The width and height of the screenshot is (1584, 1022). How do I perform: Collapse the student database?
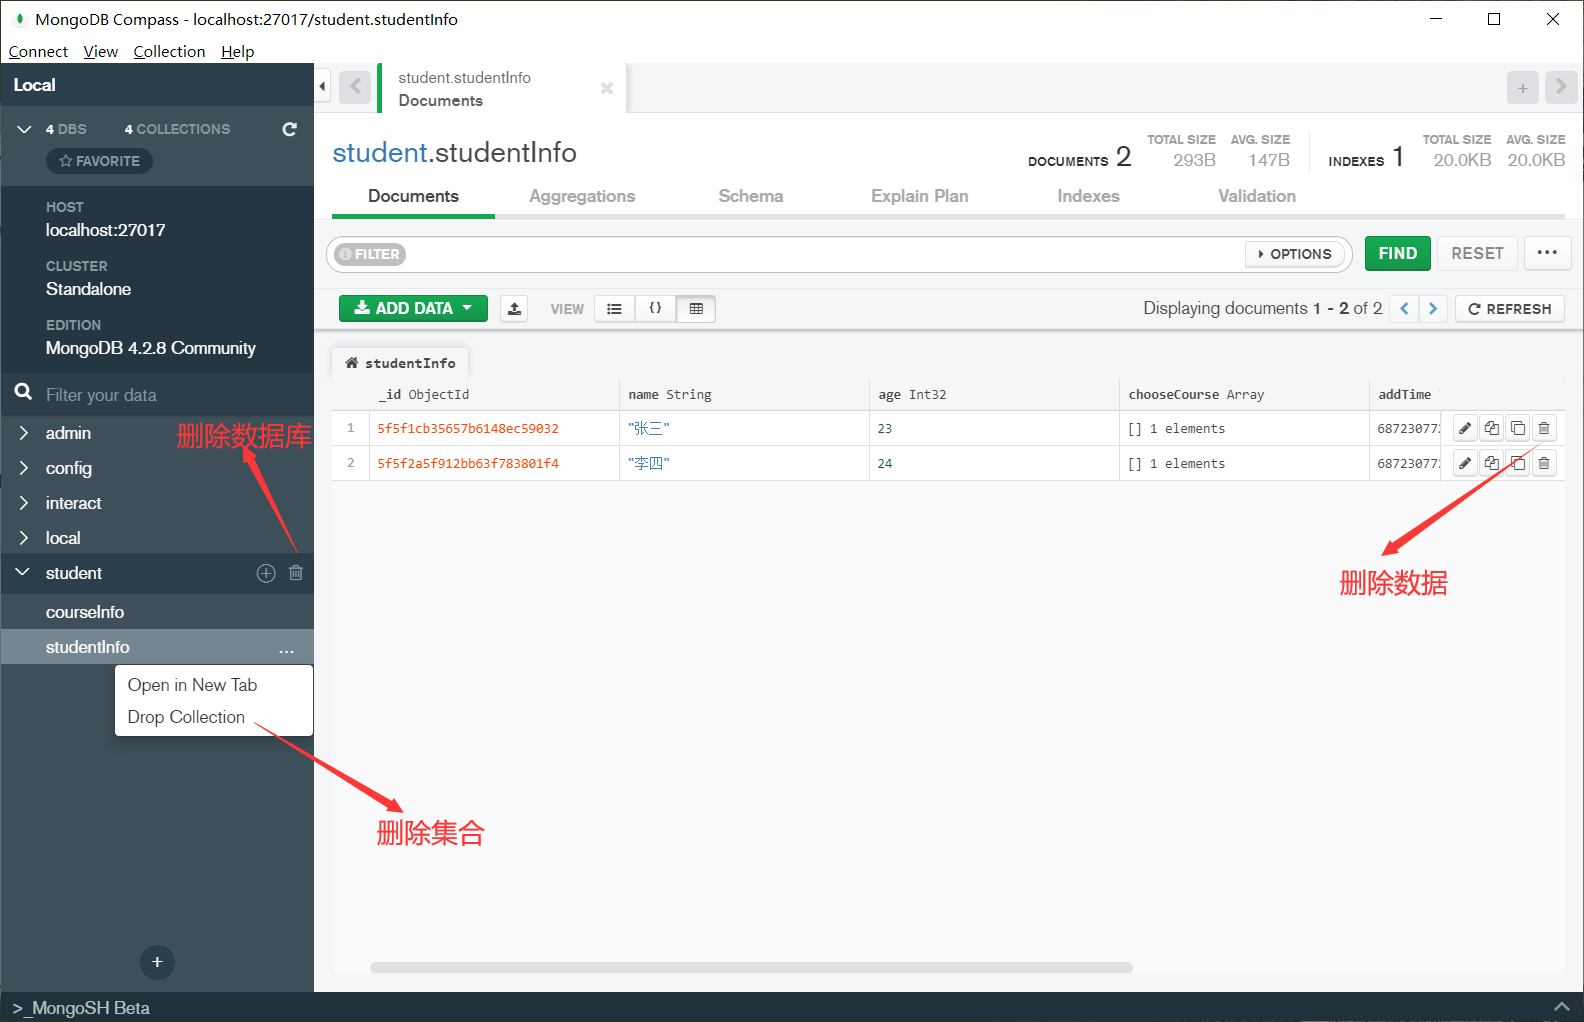[23, 573]
